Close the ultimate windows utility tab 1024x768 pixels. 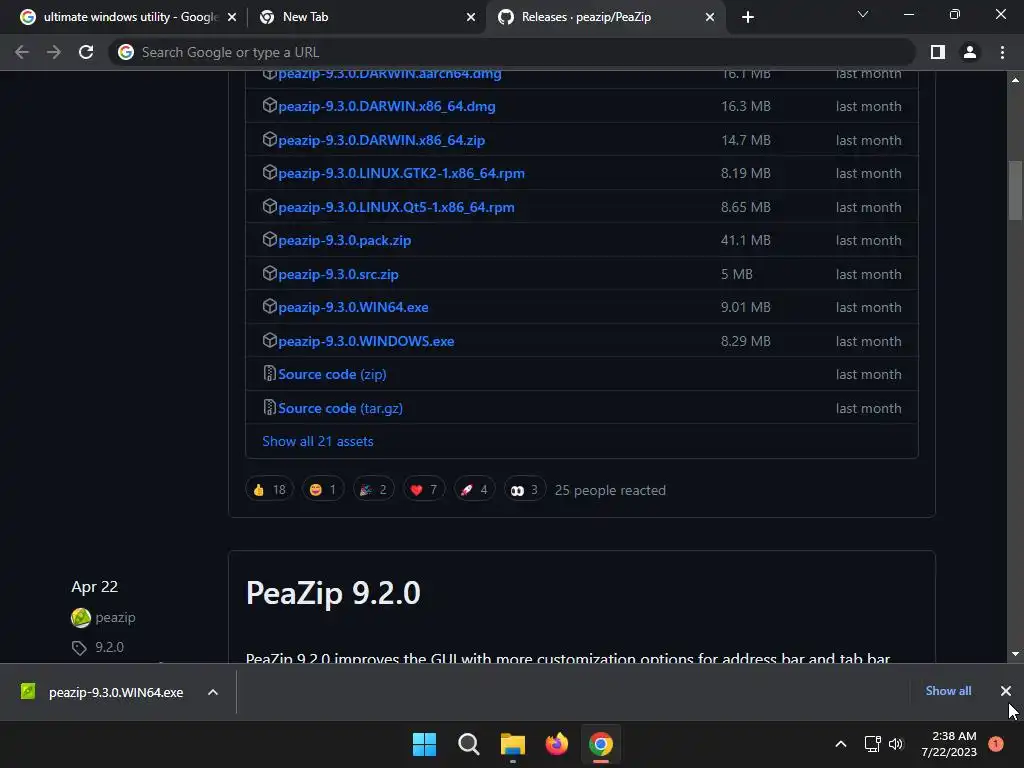click(x=232, y=17)
